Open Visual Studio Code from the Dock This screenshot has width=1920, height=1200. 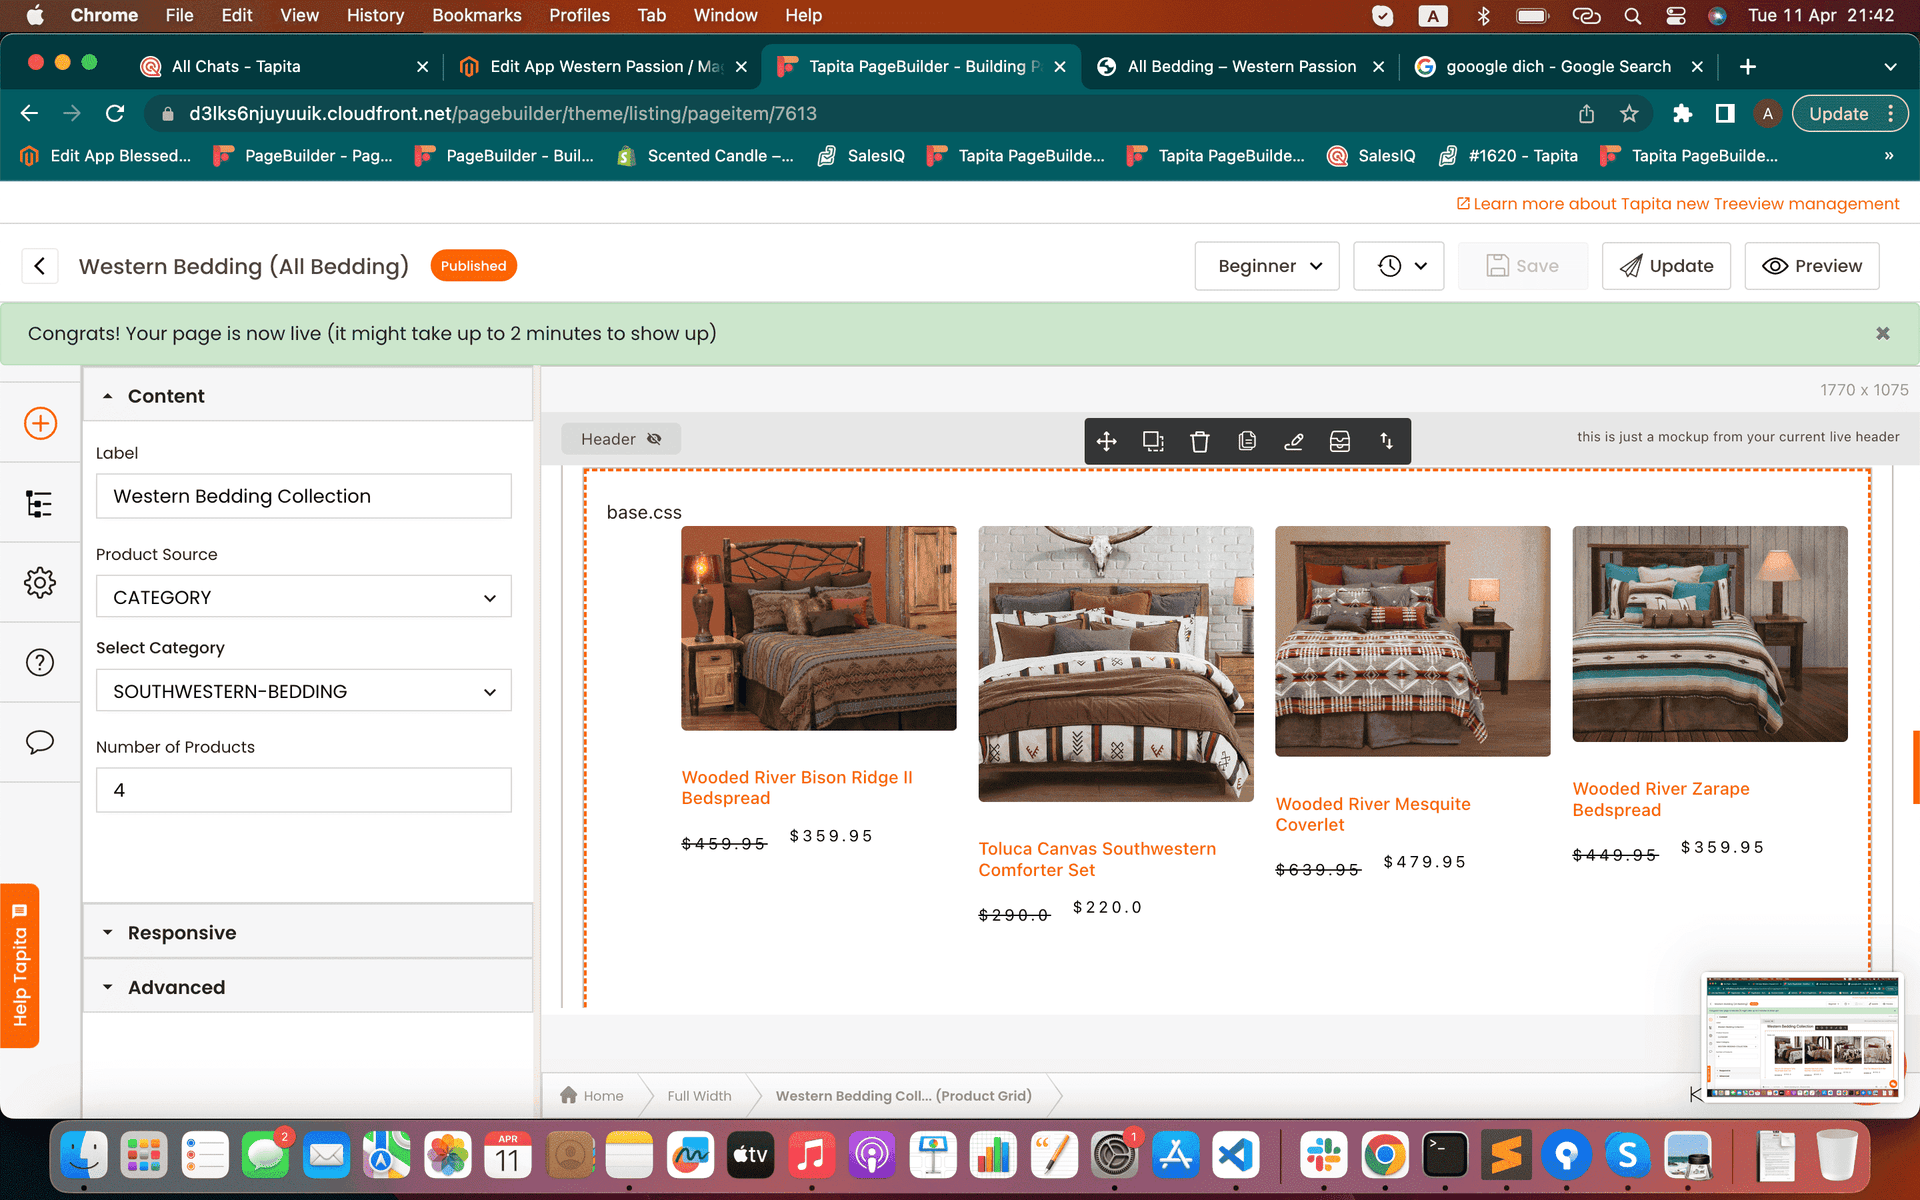coord(1236,1155)
